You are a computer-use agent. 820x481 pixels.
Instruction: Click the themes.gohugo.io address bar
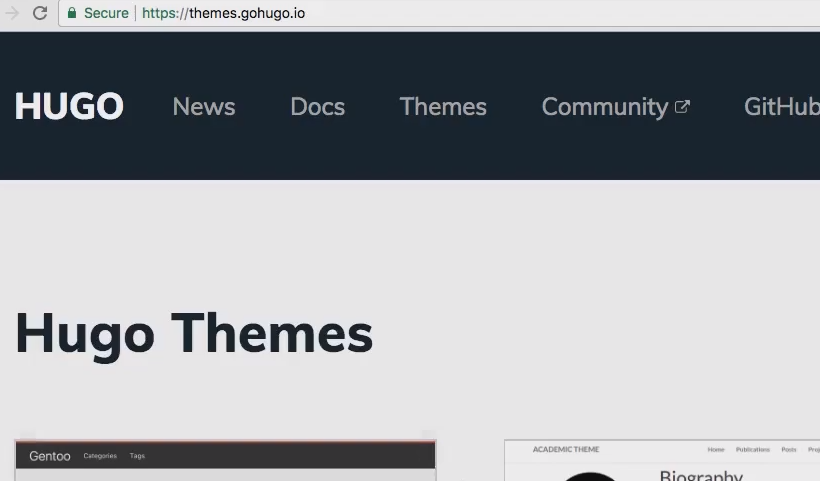[439, 13]
